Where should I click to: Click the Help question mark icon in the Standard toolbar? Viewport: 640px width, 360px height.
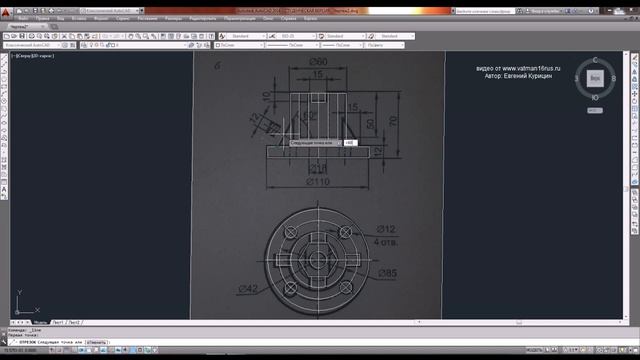click(x=211, y=36)
